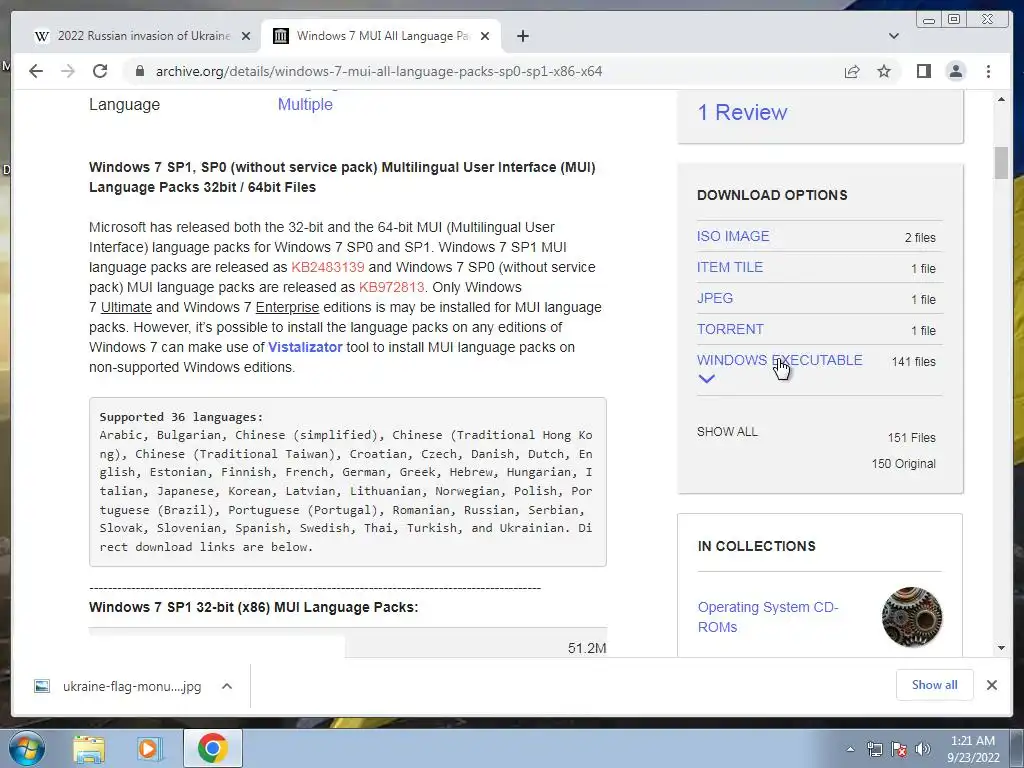Open the network status tray icon
The image size is (1024, 768).
pos(874,749)
